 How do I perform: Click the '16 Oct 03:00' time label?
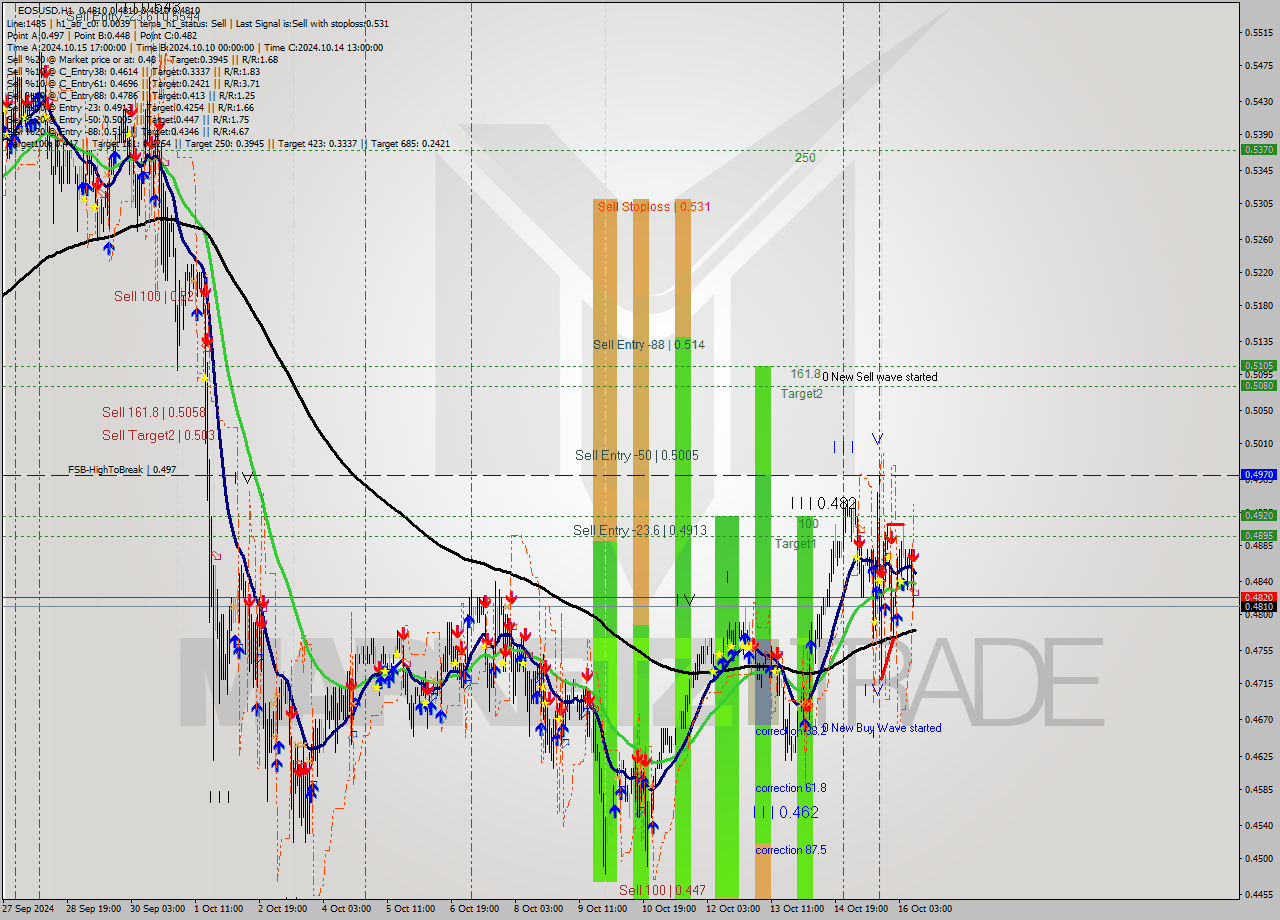(x=925, y=909)
